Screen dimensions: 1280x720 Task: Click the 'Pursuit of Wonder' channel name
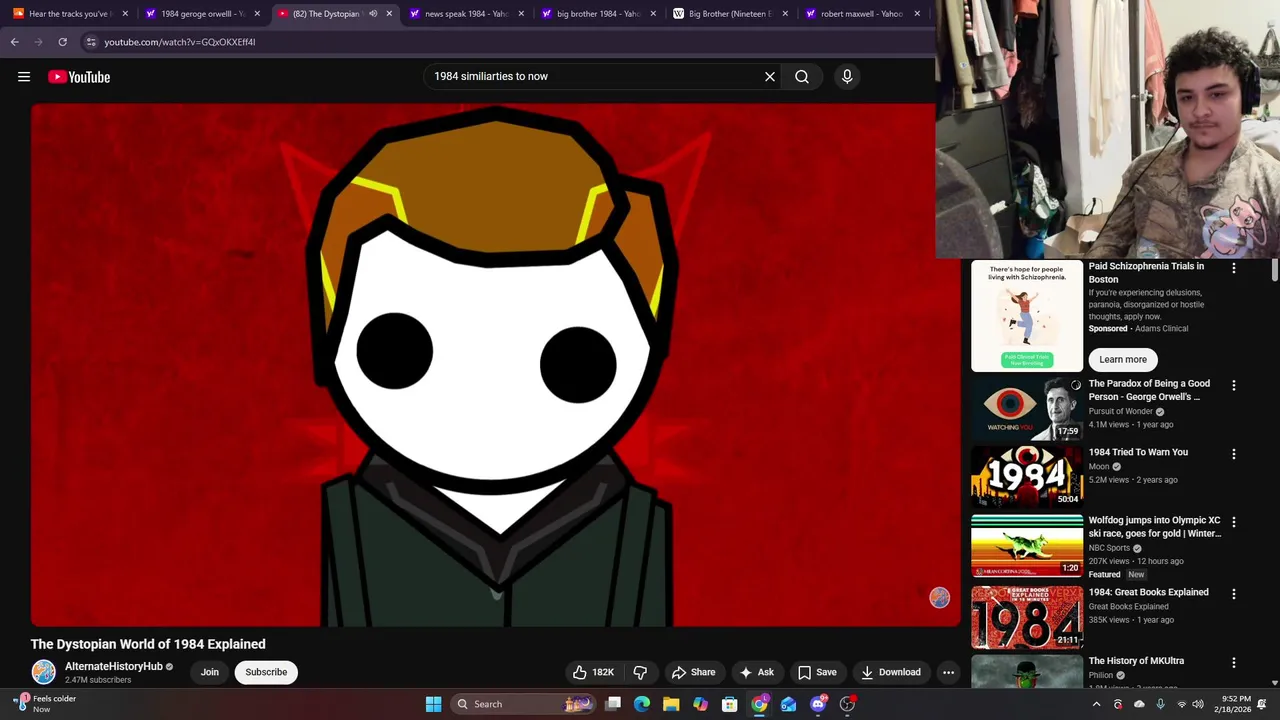pyautogui.click(x=1121, y=411)
